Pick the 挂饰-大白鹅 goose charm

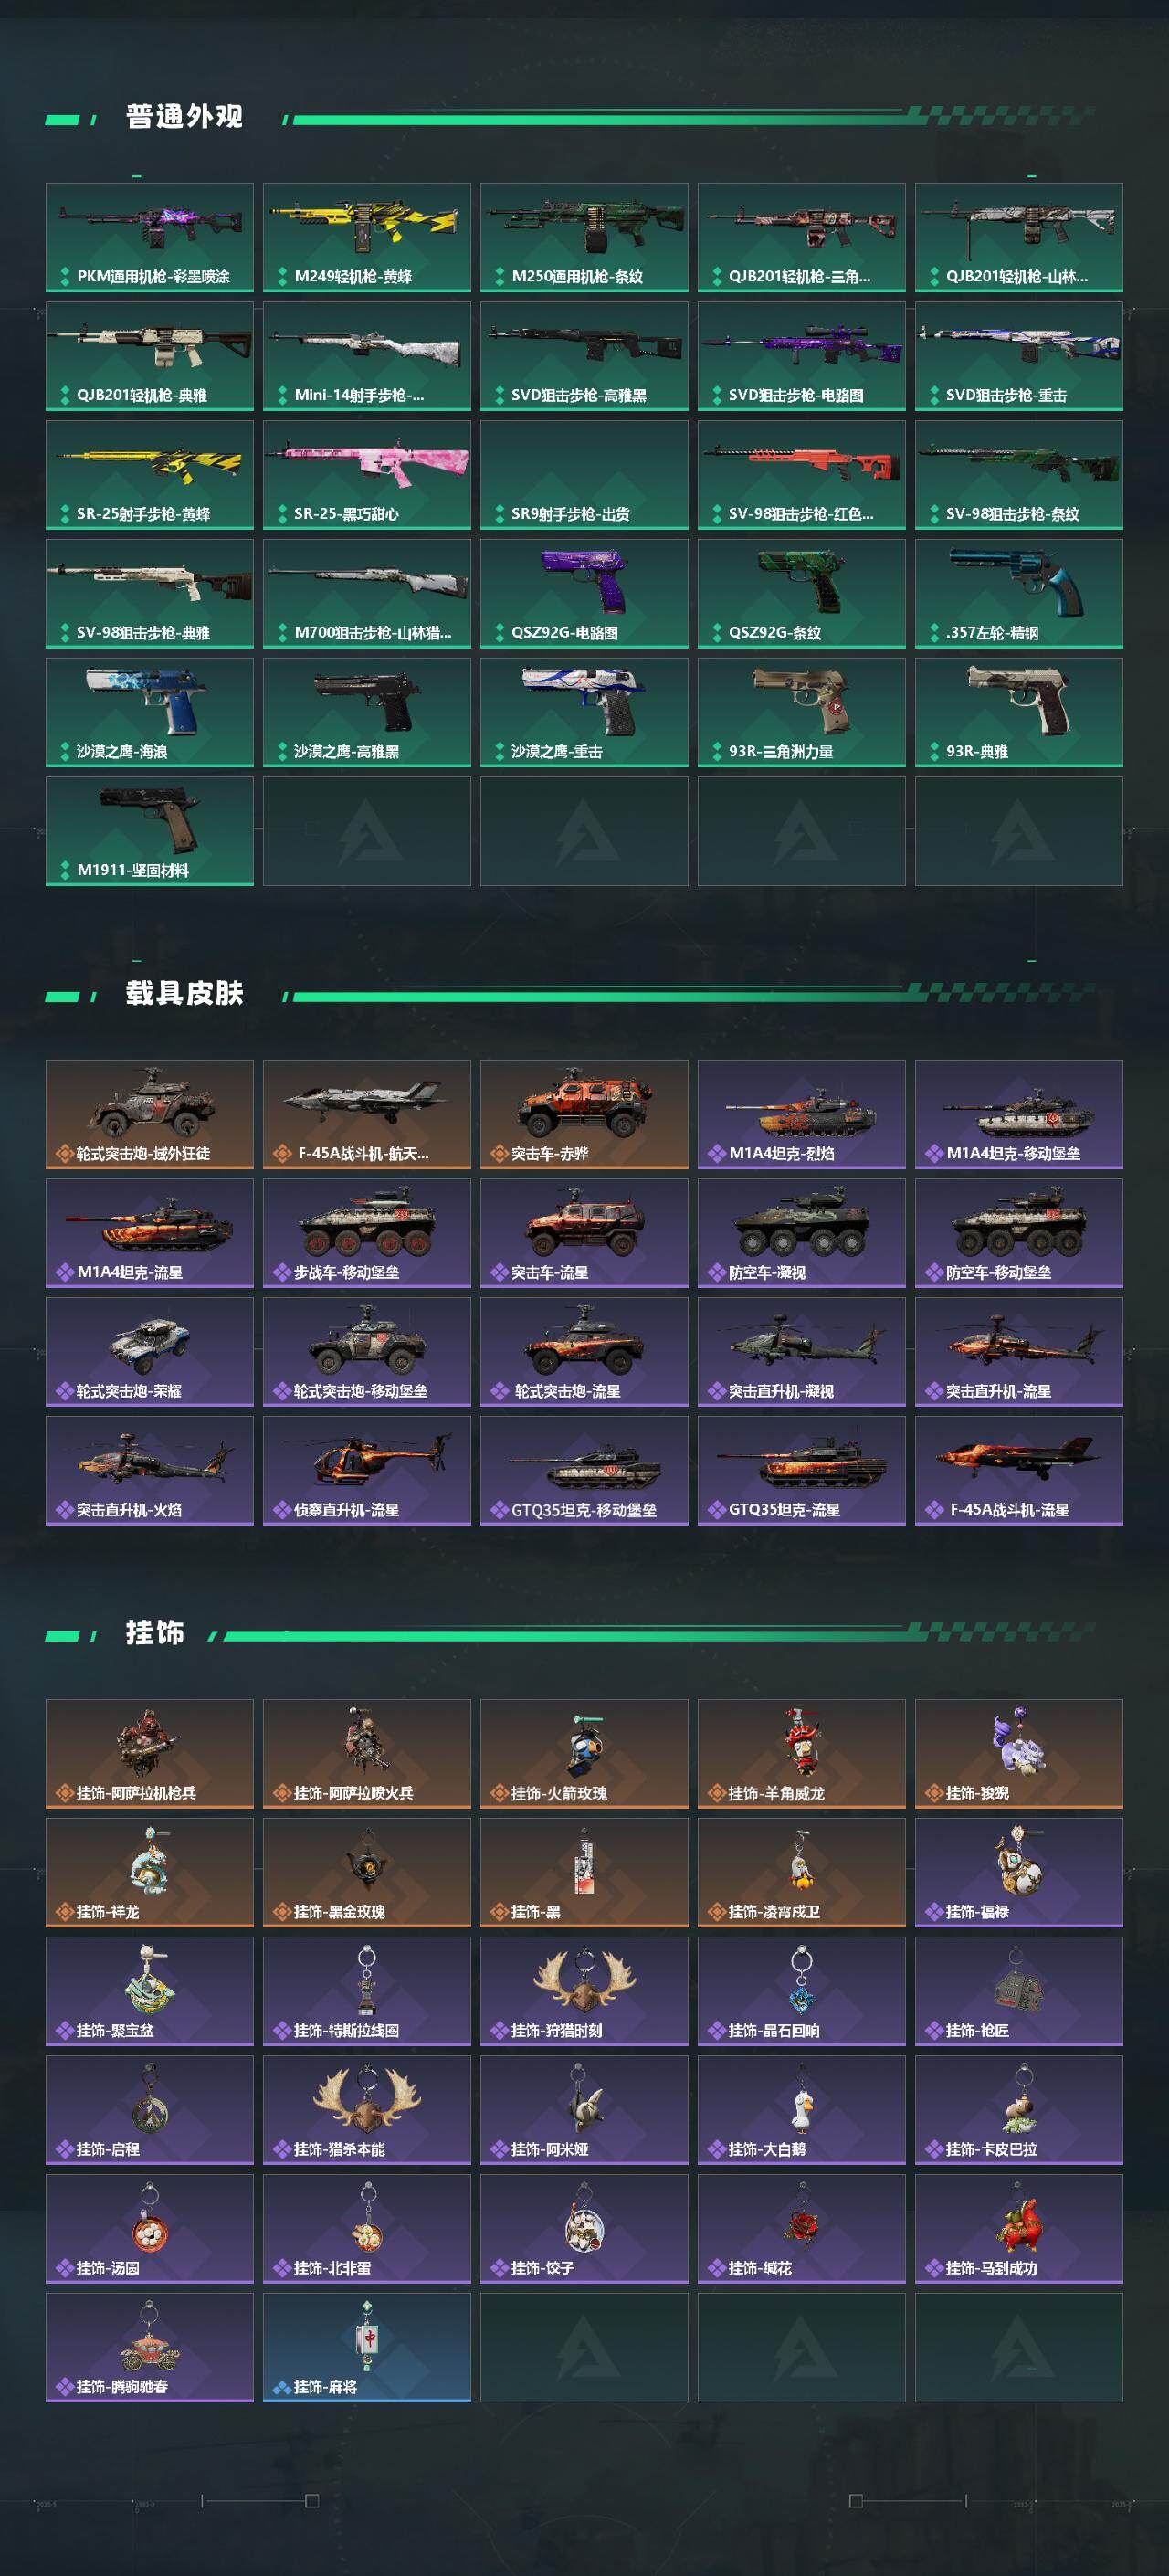pos(802,2110)
